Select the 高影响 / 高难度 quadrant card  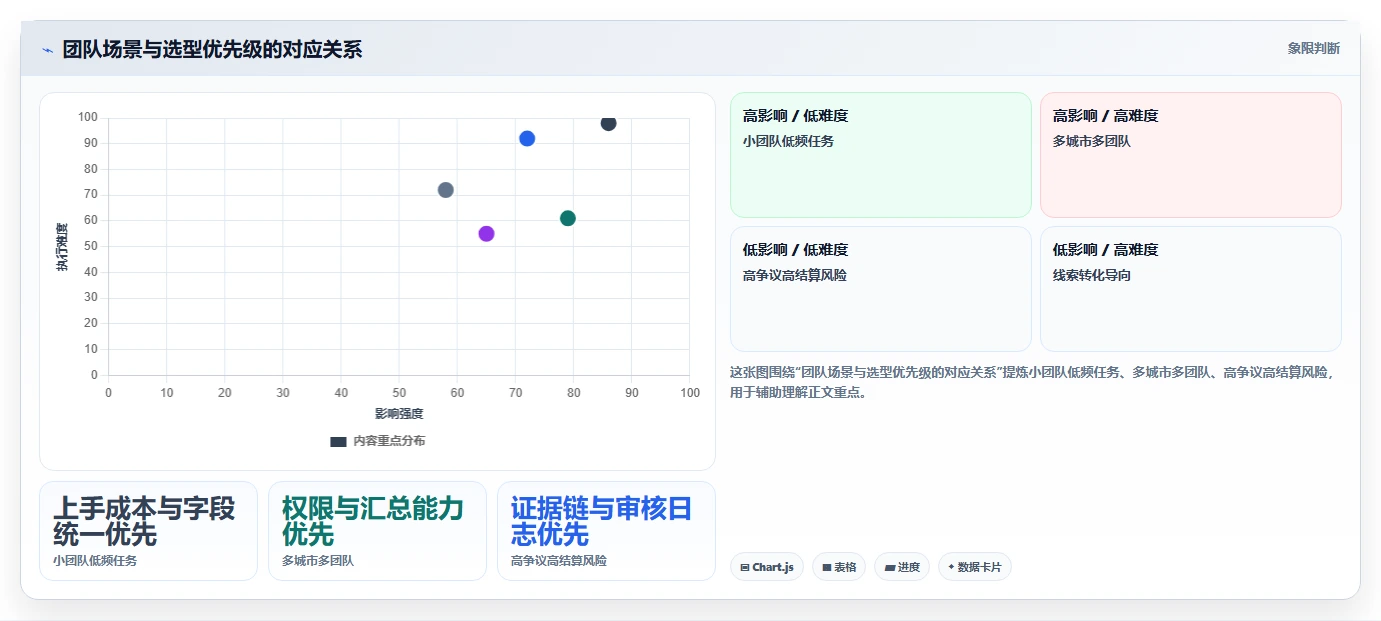(1190, 155)
